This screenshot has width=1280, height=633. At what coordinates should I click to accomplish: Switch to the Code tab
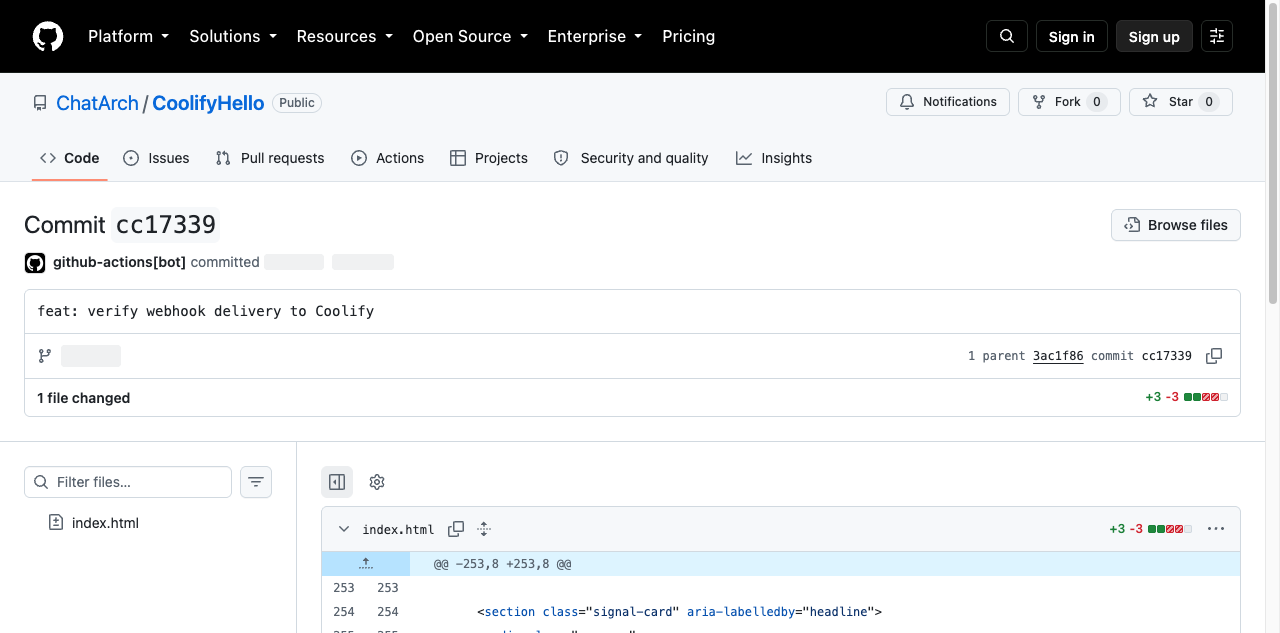pyautogui.click(x=70, y=158)
